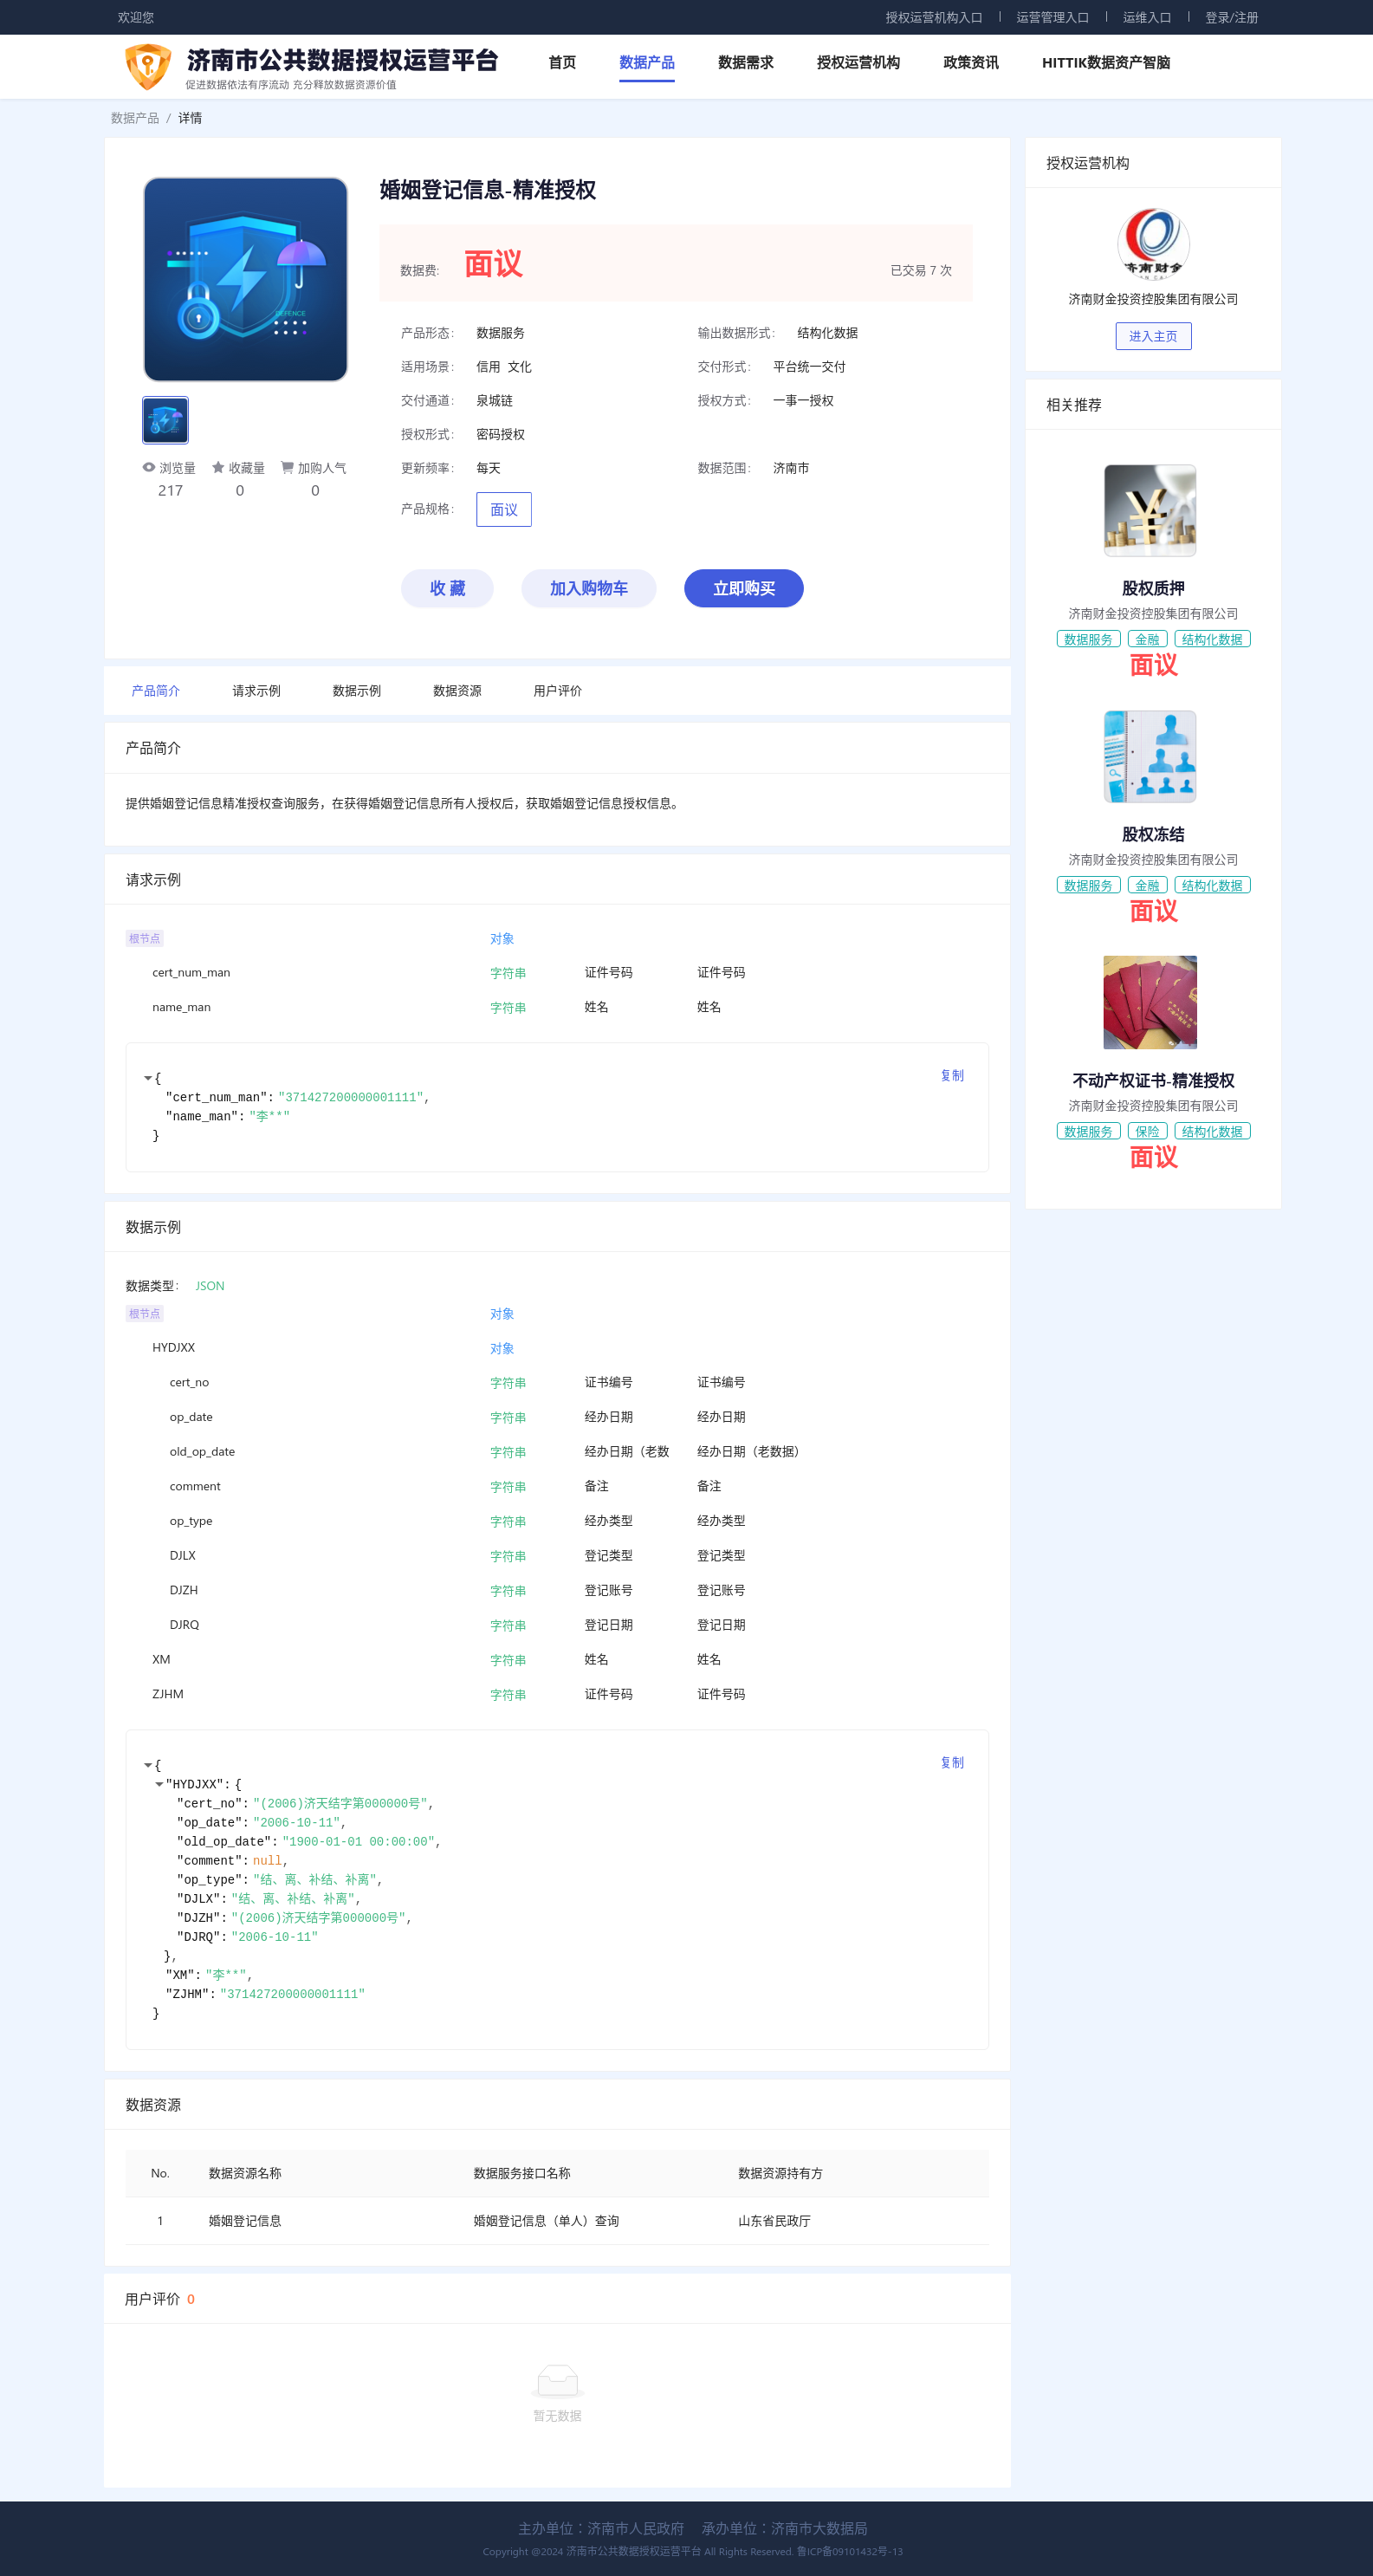The height and width of the screenshot is (2576, 1373).
Task: Click the platform shield logo
Action: pos(147,67)
